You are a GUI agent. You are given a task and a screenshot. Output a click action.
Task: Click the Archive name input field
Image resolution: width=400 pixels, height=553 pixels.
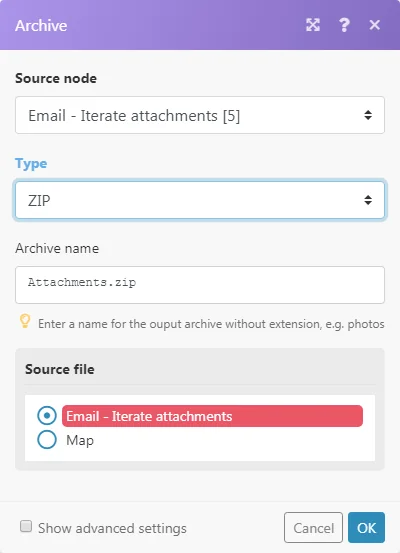(x=200, y=285)
